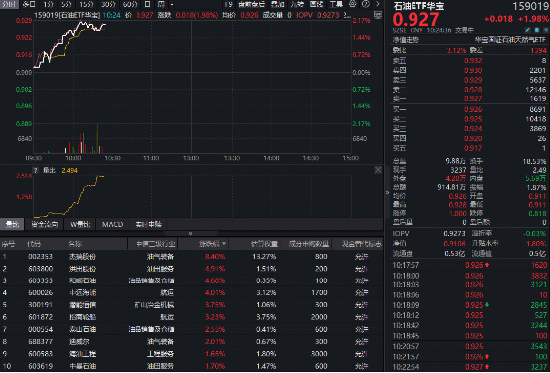This screenshot has height=373, width=550.
Task: Switch to the 60分 period
Action: click(130, 4)
